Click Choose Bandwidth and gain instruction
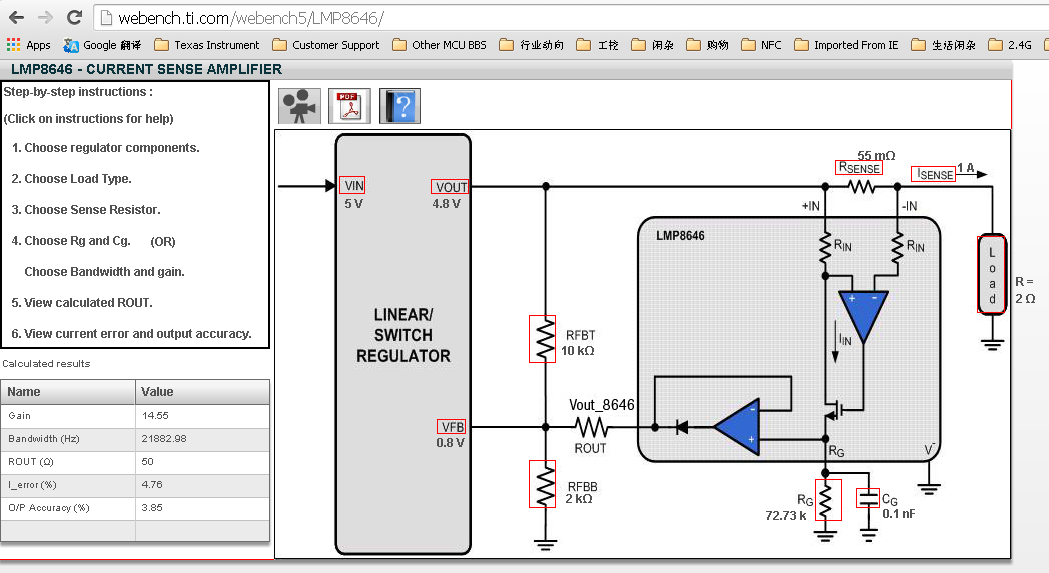Image resolution: width=1049 pixels, height=573 pixels. 104,272
